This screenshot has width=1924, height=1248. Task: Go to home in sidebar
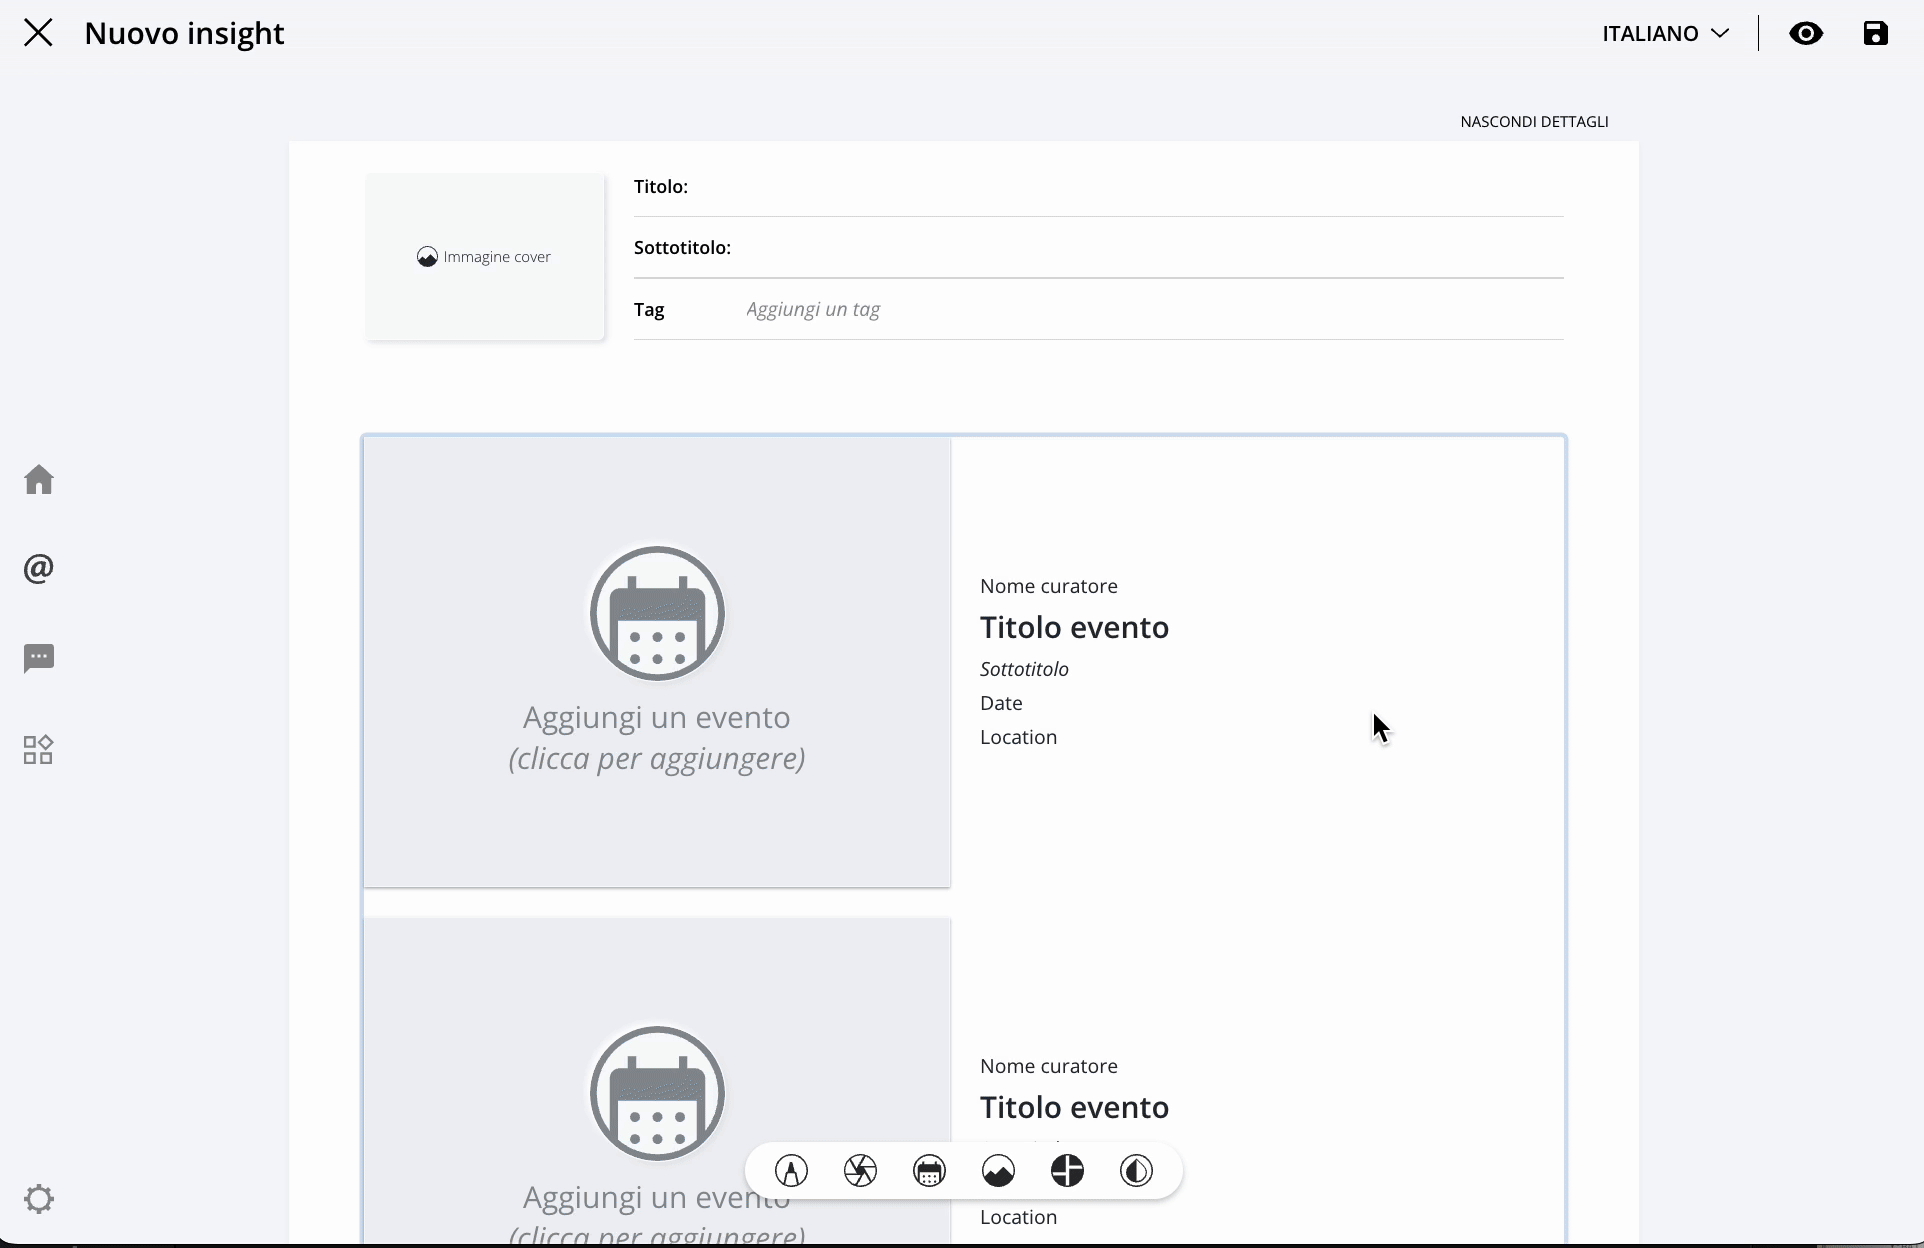tap(39, 480)
